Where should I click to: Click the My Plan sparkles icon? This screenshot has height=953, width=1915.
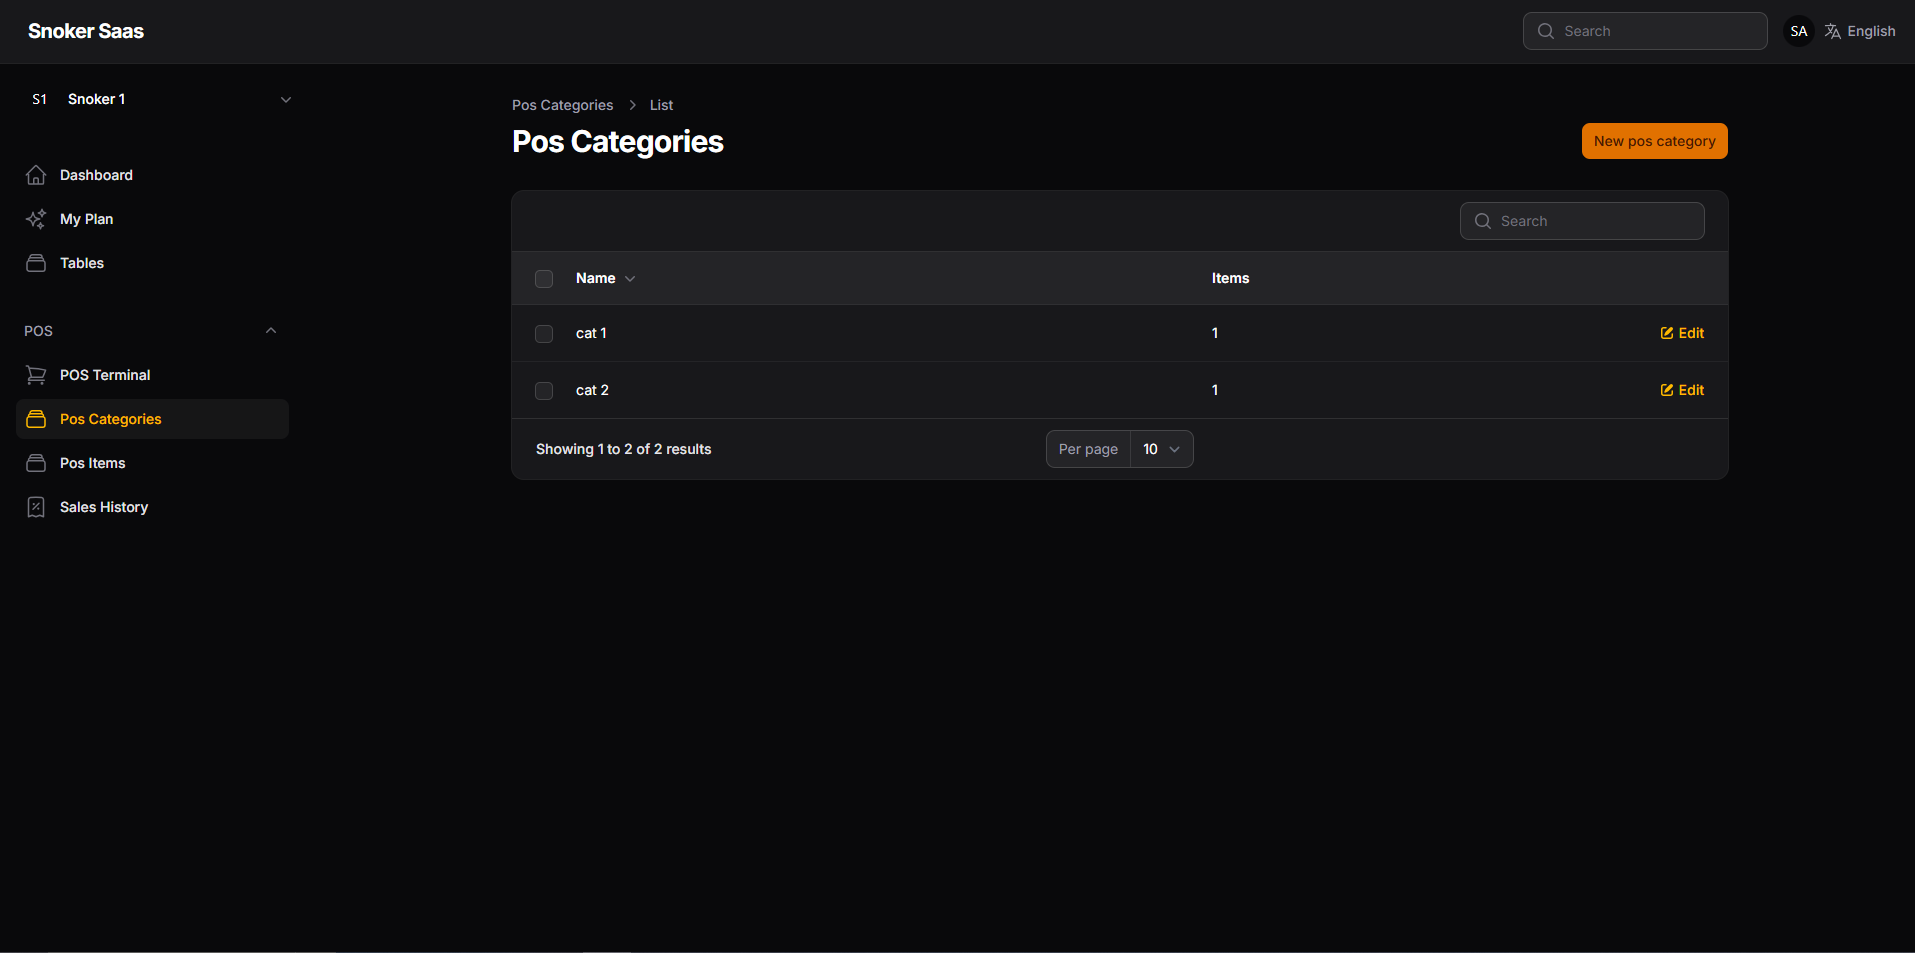point(36,219)
